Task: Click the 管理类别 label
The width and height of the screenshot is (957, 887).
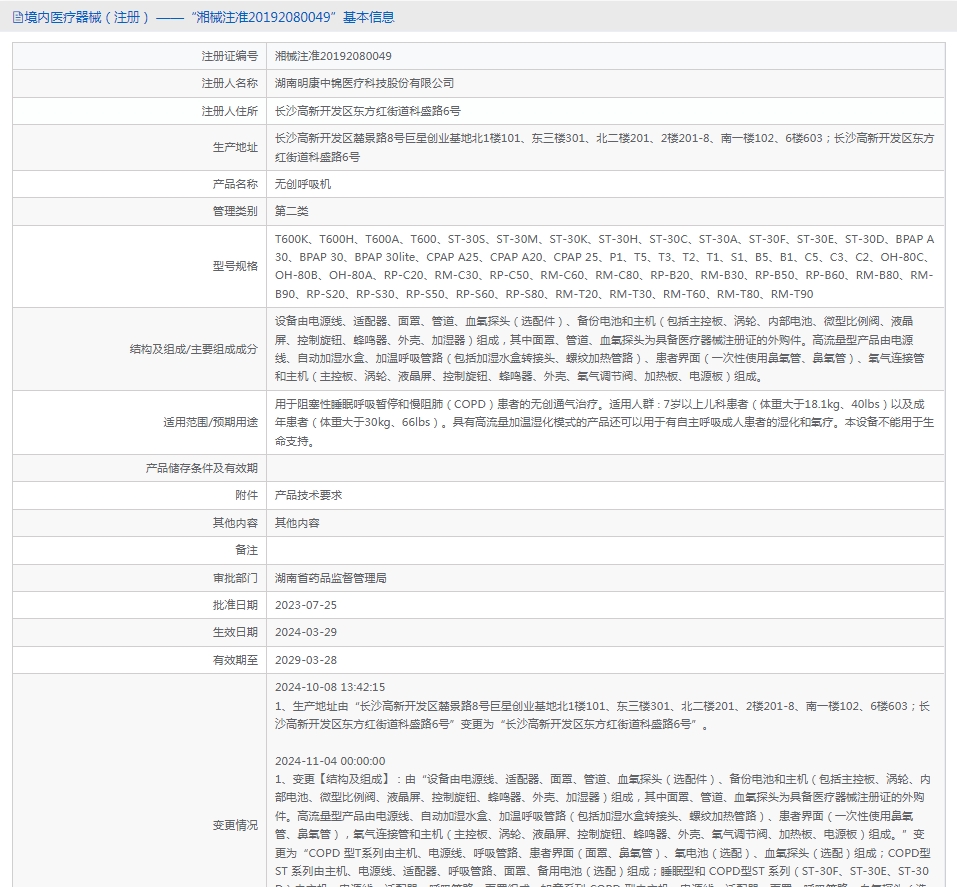Action: coord(235,211)
